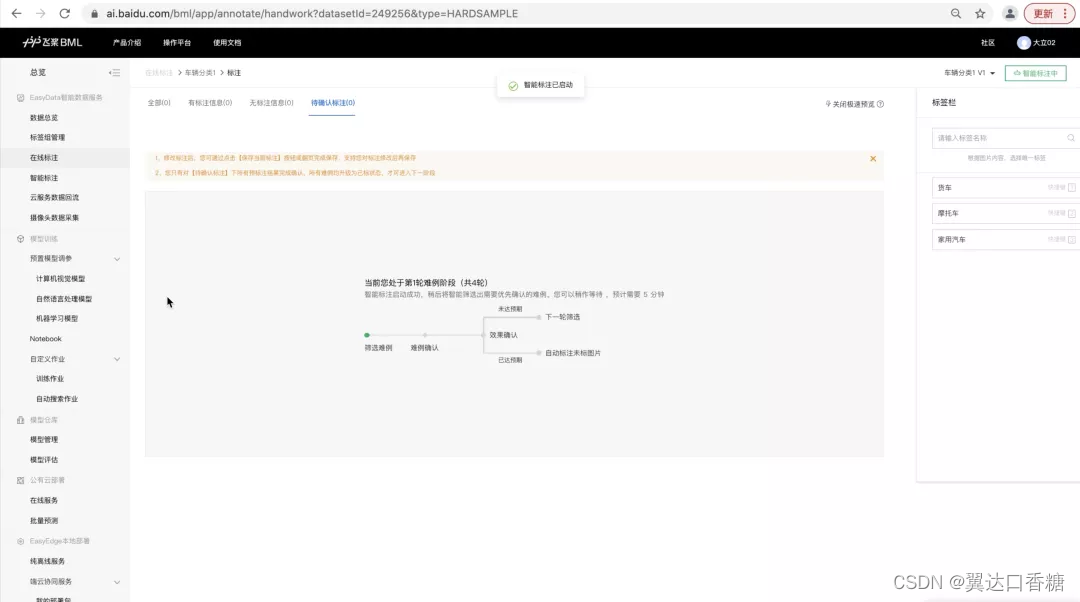Collapse the 预置模型调参 submenu chevron

[x=117, y=259]
